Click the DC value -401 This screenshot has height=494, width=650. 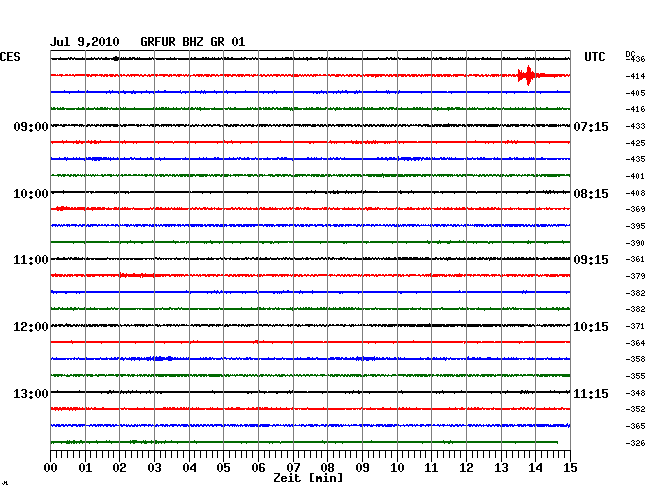pyautogui.click(x=635, y=177)
